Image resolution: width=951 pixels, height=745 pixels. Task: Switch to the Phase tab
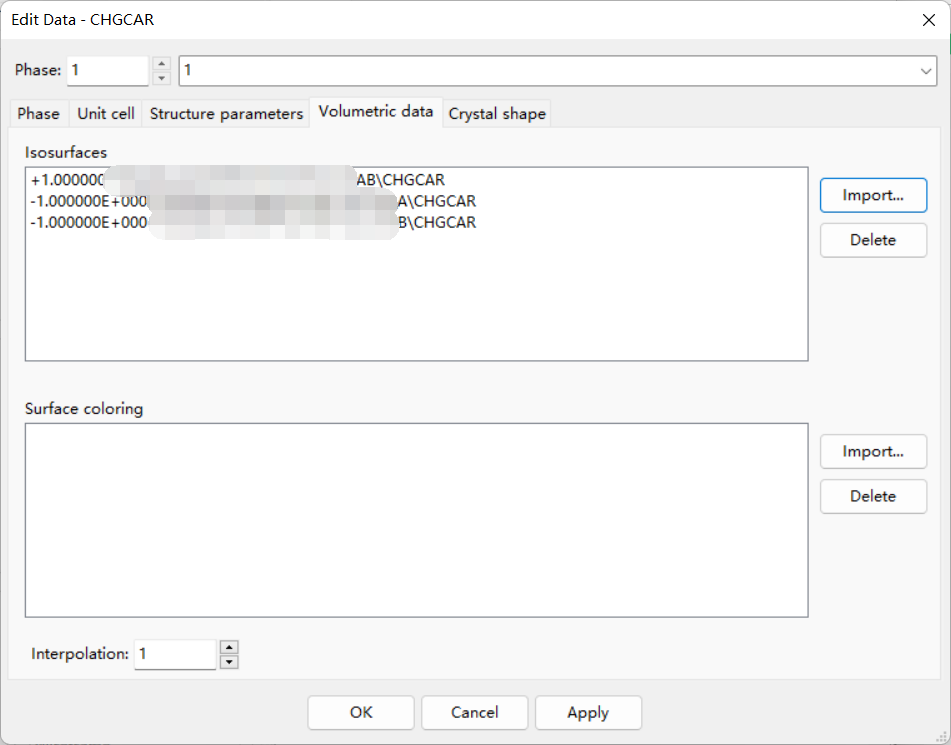[38, 113]
